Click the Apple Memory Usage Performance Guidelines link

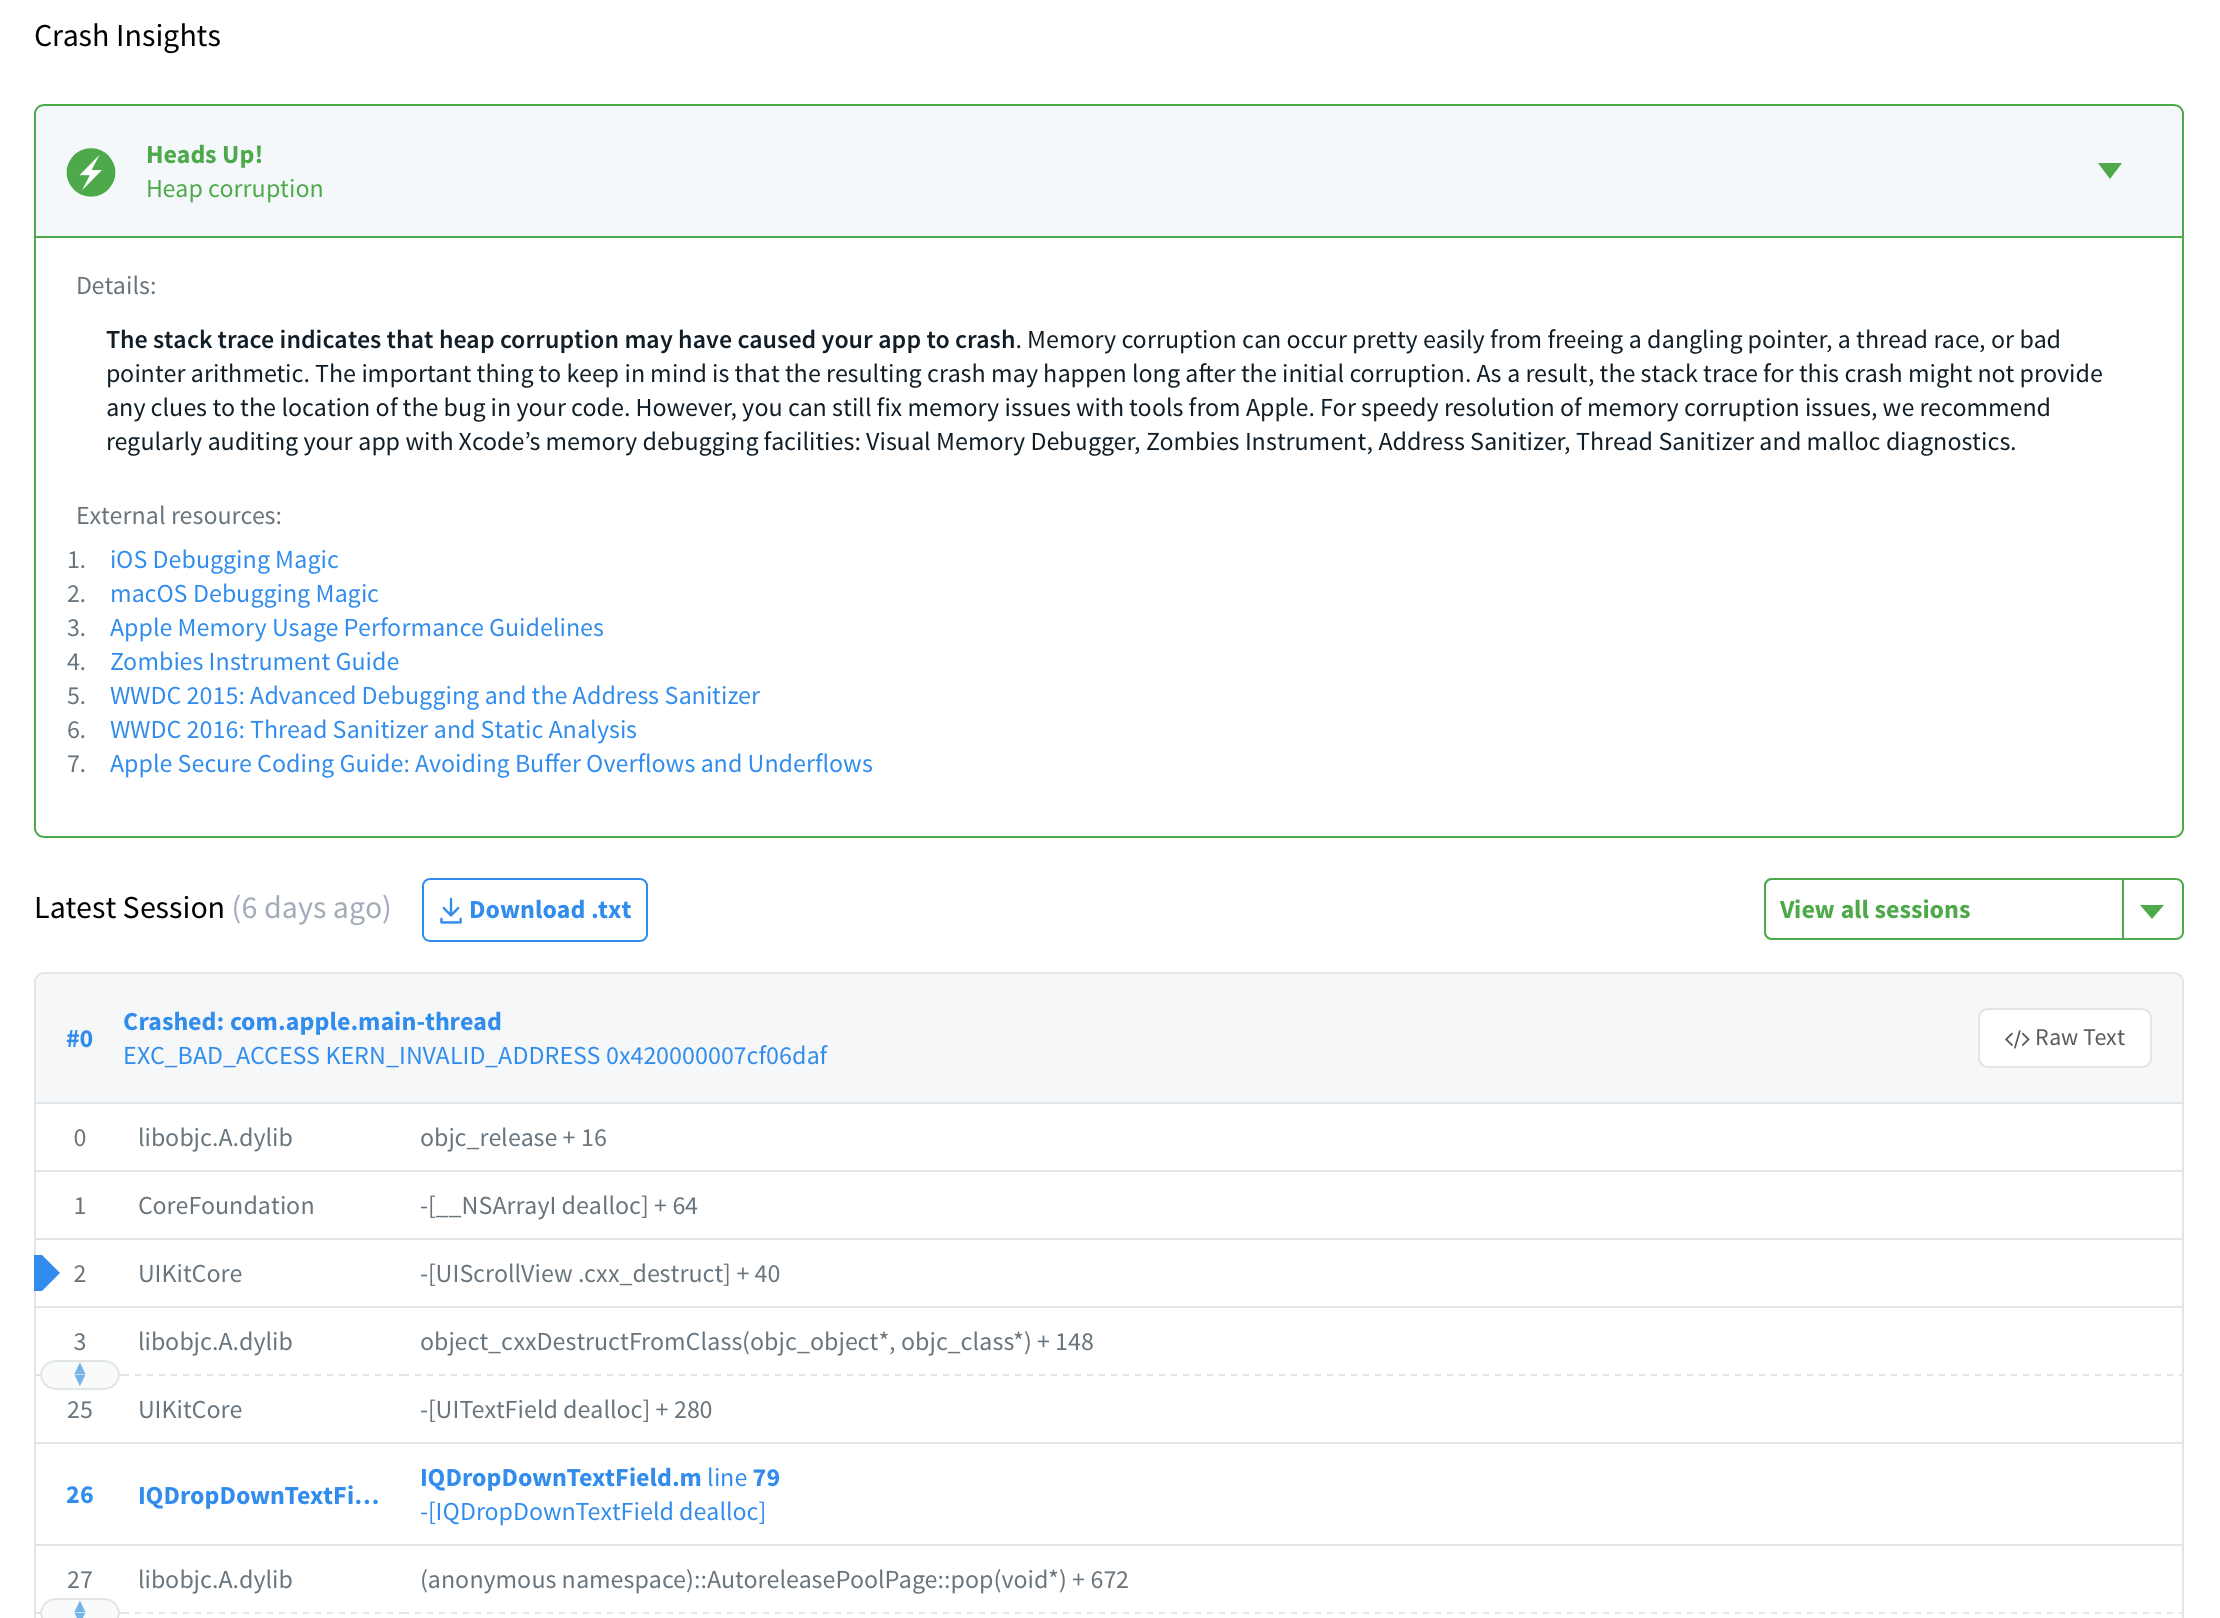pos(356,627)
